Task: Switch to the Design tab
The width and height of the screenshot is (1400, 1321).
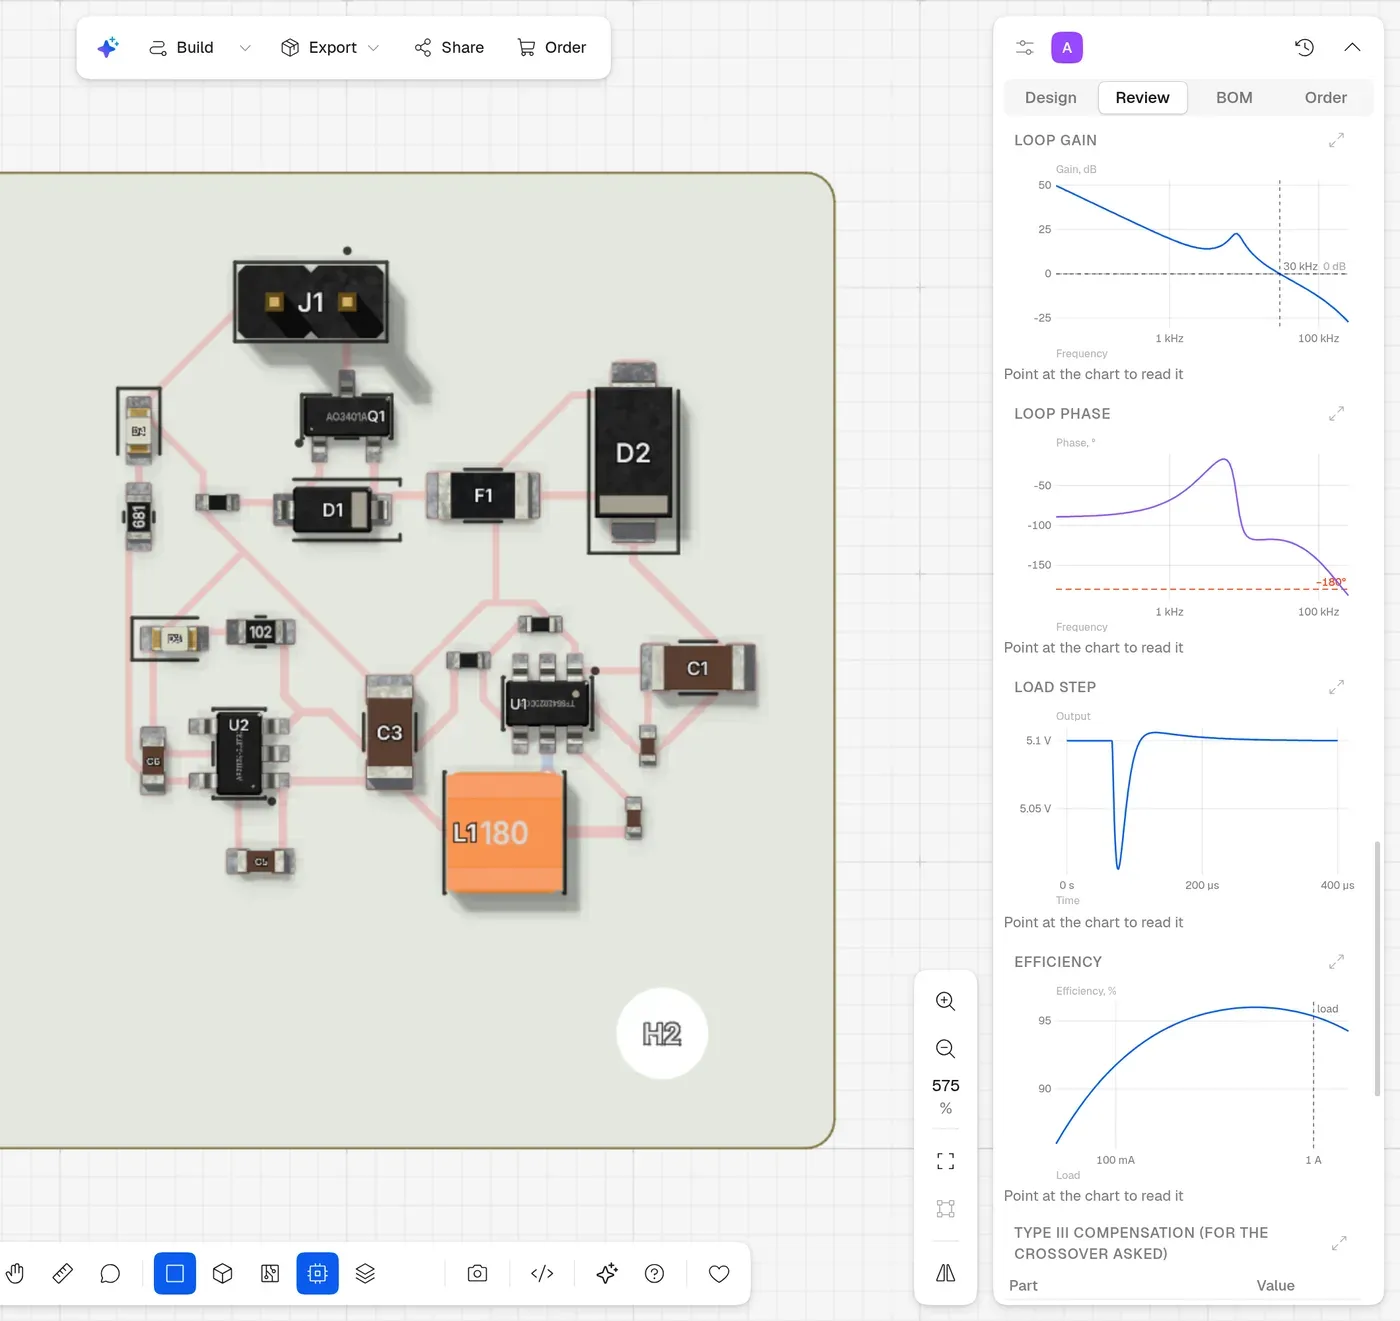Action: [1051, 97]
